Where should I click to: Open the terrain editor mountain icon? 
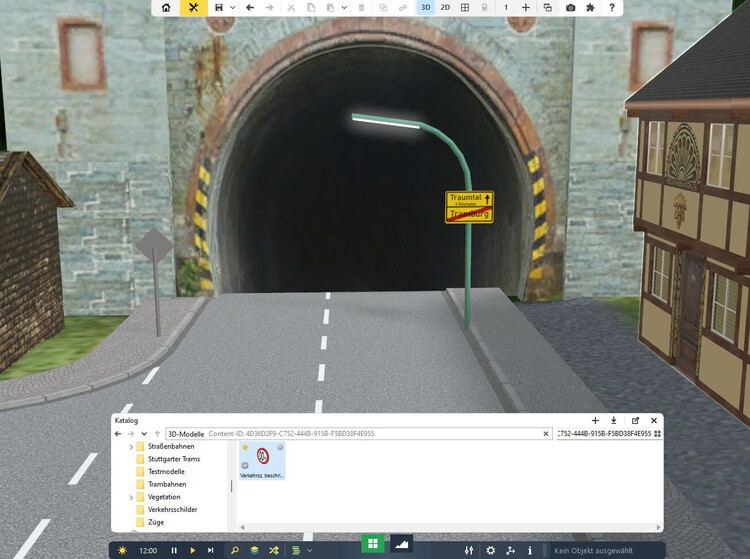pyautogui.click(x=401, y=543)
